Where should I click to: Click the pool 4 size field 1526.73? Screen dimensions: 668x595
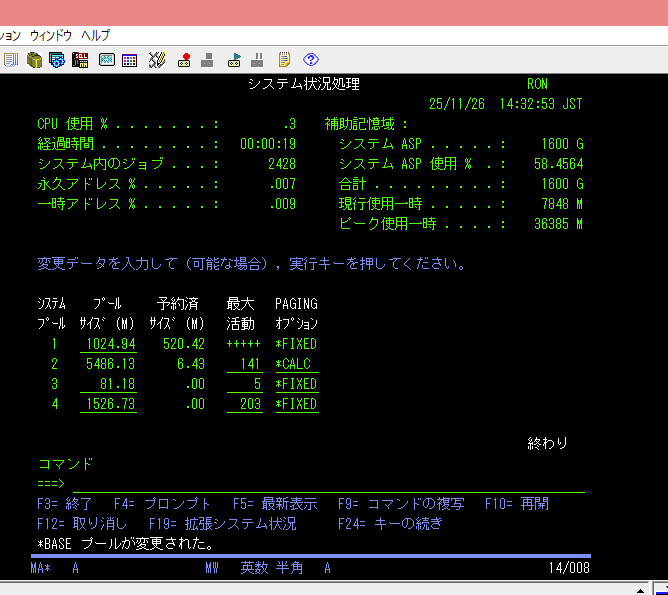click(x=108, y=404)
